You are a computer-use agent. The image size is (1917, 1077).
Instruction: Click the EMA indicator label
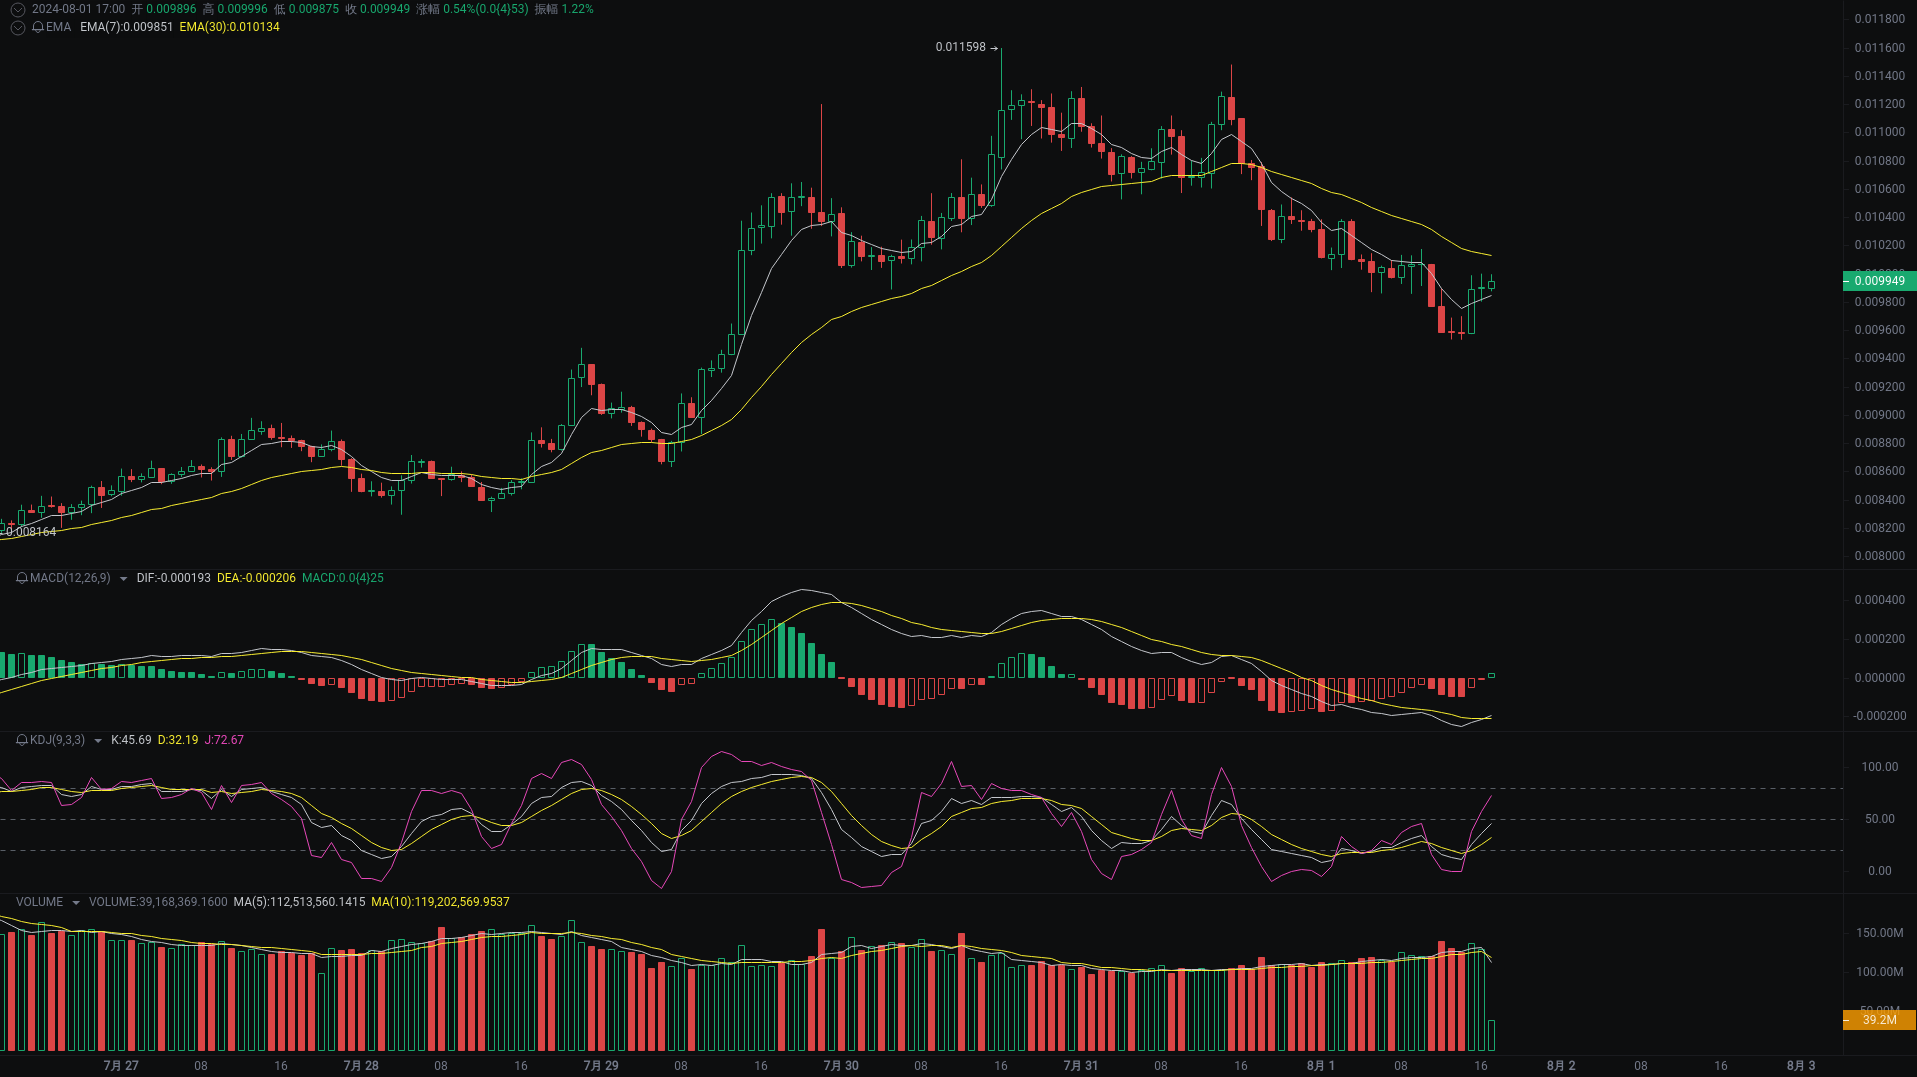58,27
